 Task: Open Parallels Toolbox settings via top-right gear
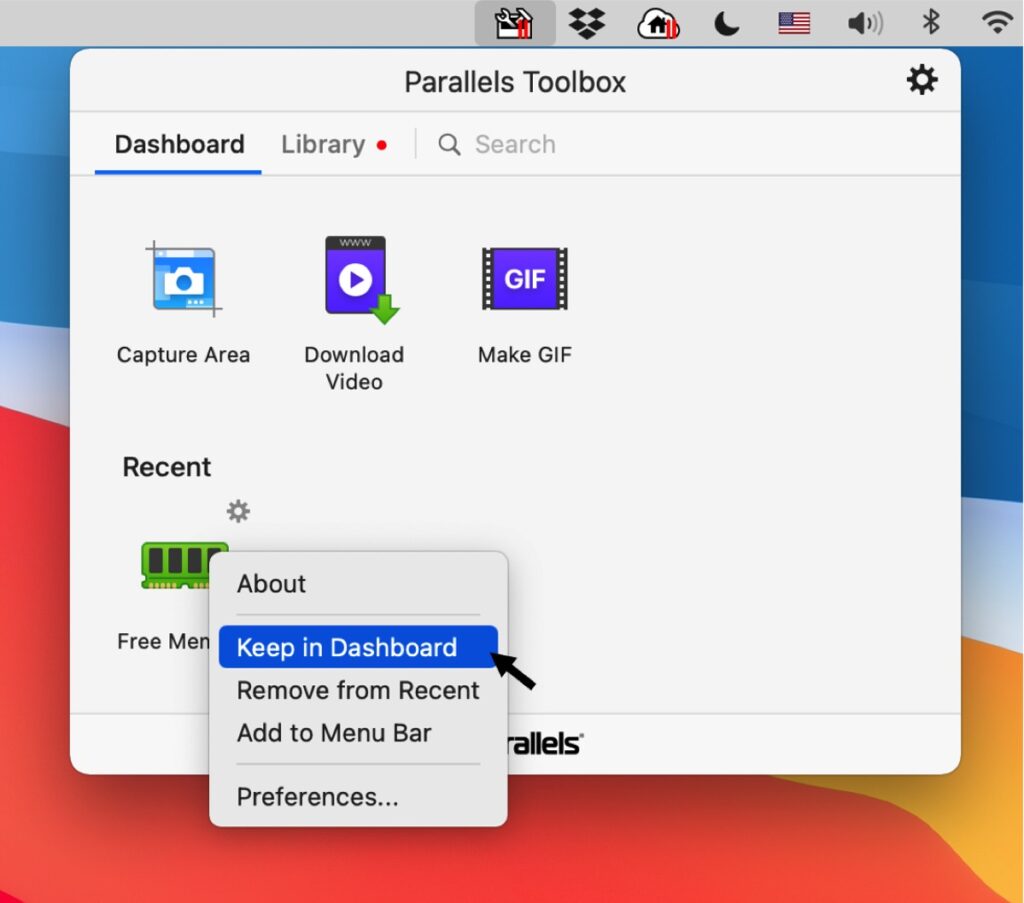[x=921, y=80]
